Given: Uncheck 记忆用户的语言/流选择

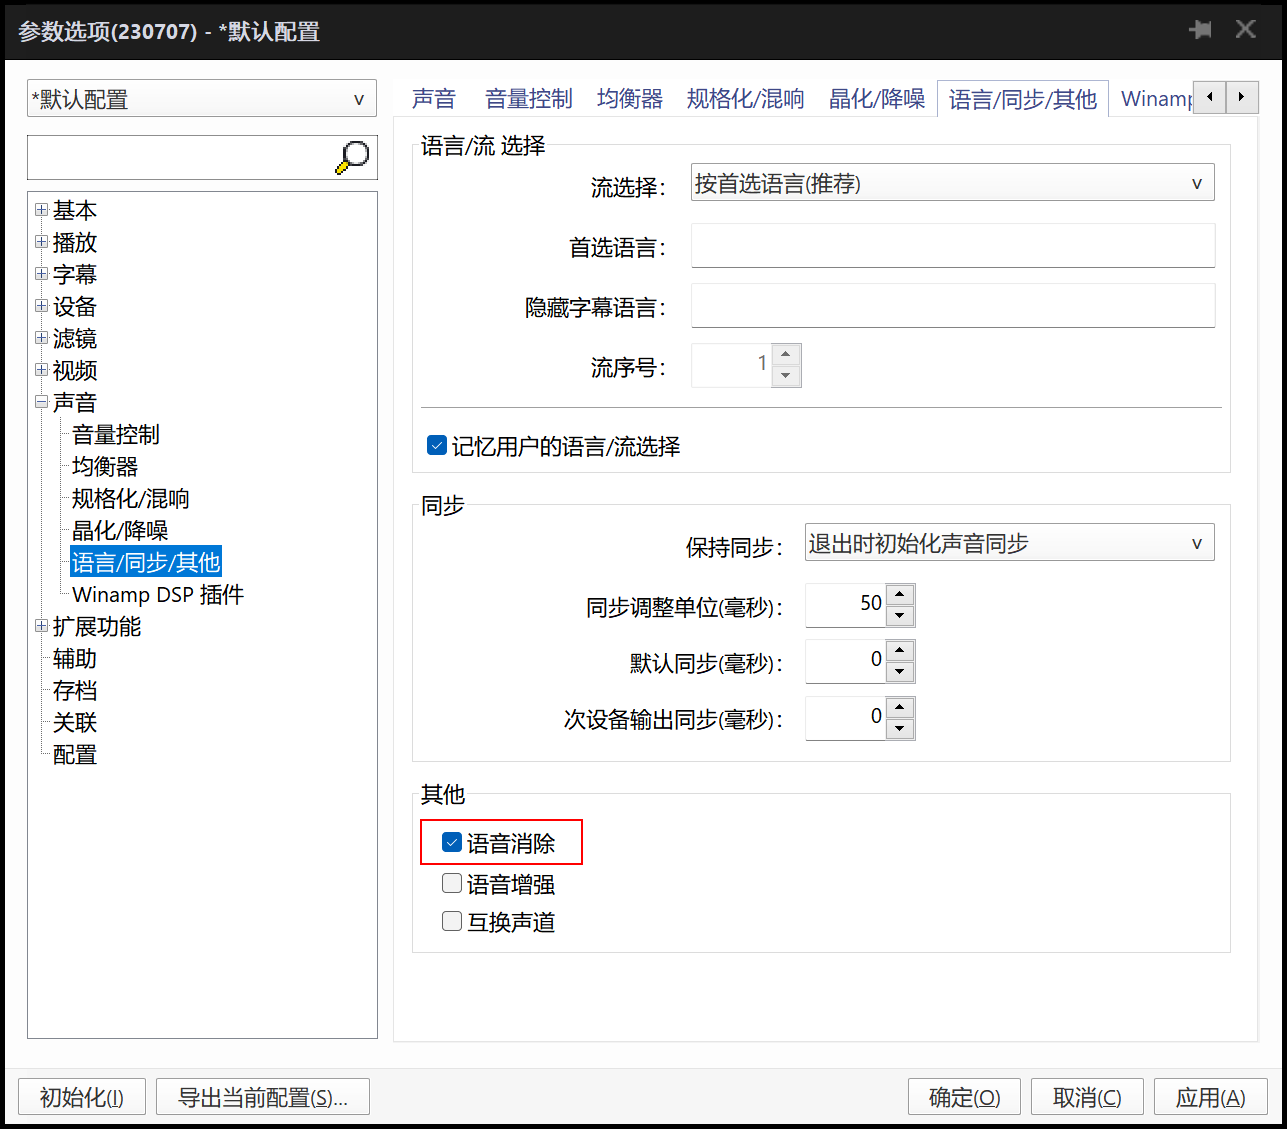Looking at the screenshot, I should tap(436, 445).
